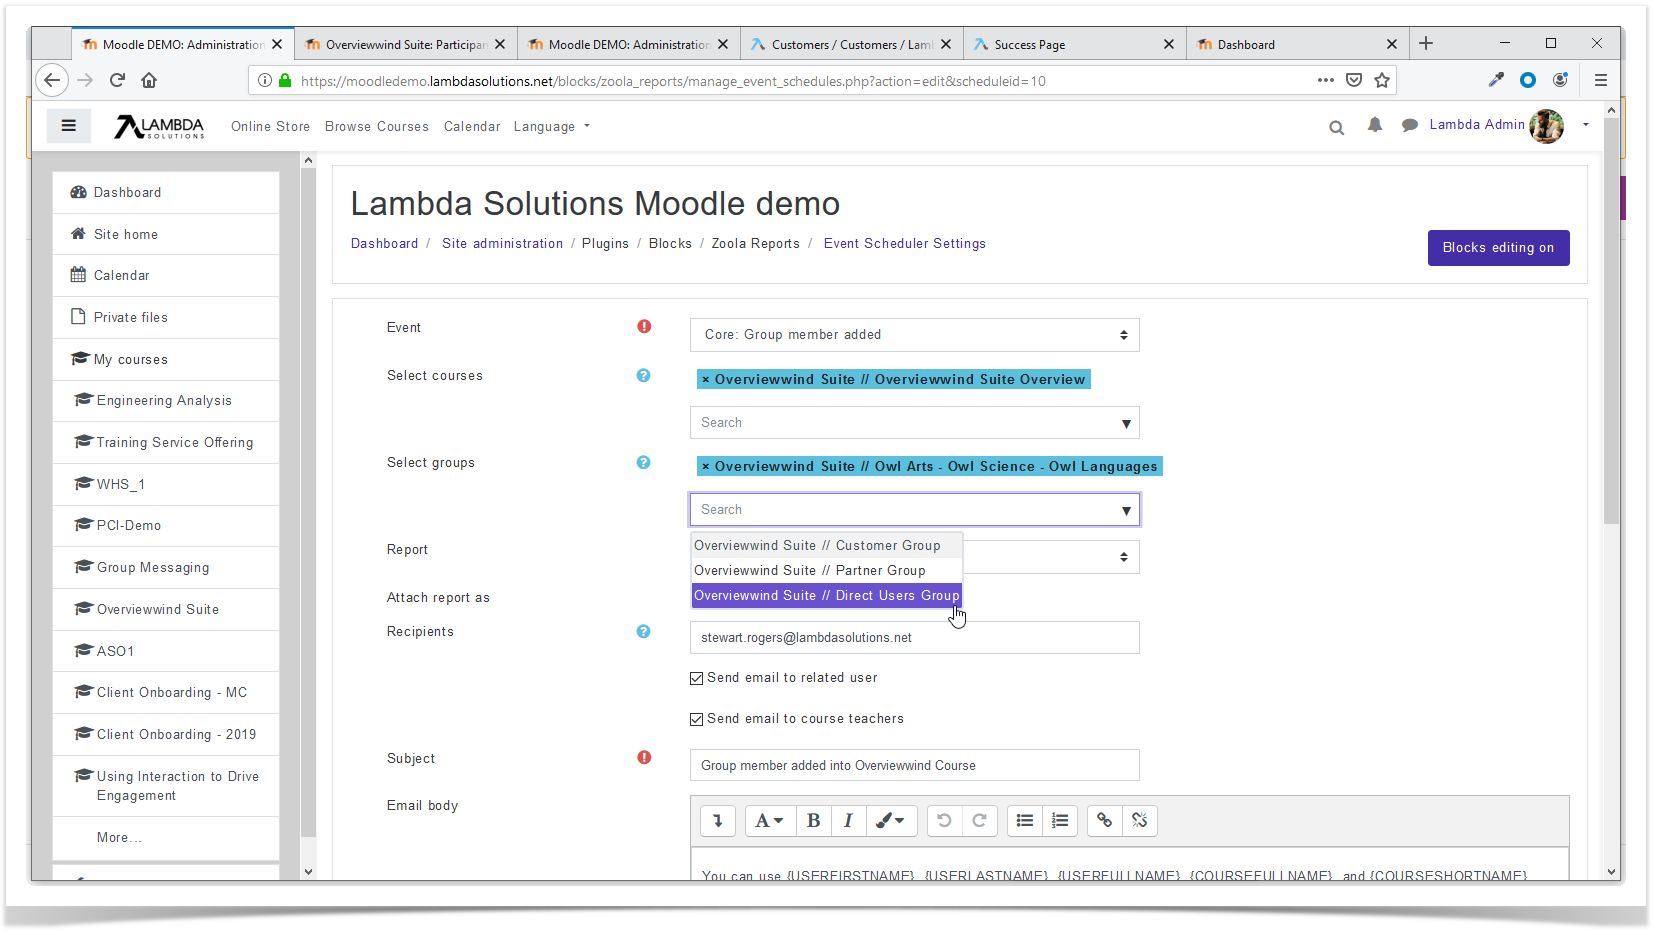Screen dimensions: 1660x935
Task: Click the Lambda Solutions logo
Action: point(159,127)
